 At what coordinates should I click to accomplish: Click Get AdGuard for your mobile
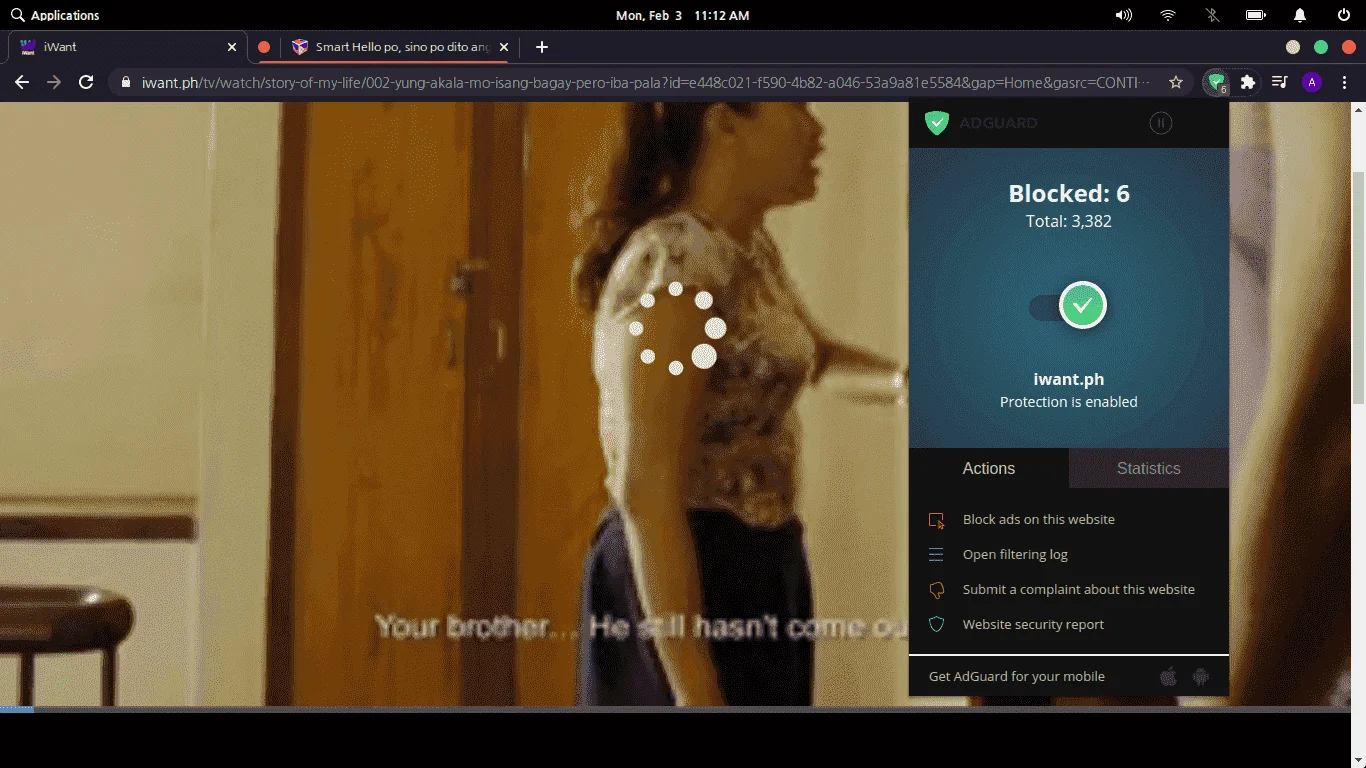(x=1017, y=676)
